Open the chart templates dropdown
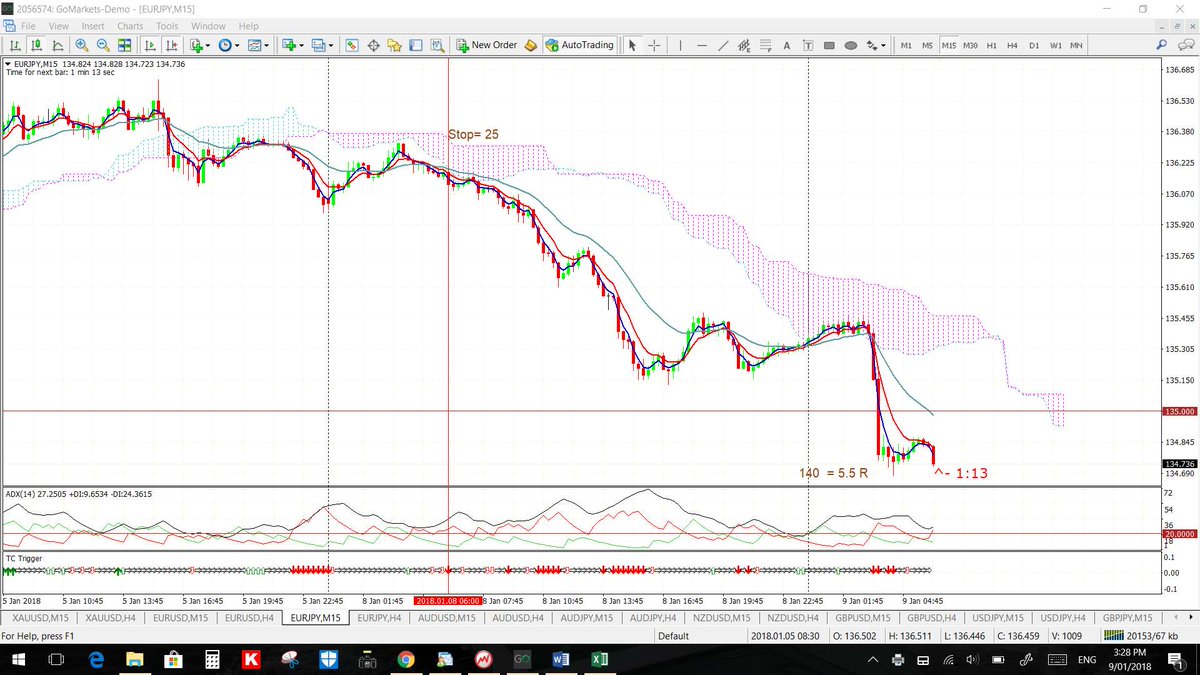 point(258,45)
